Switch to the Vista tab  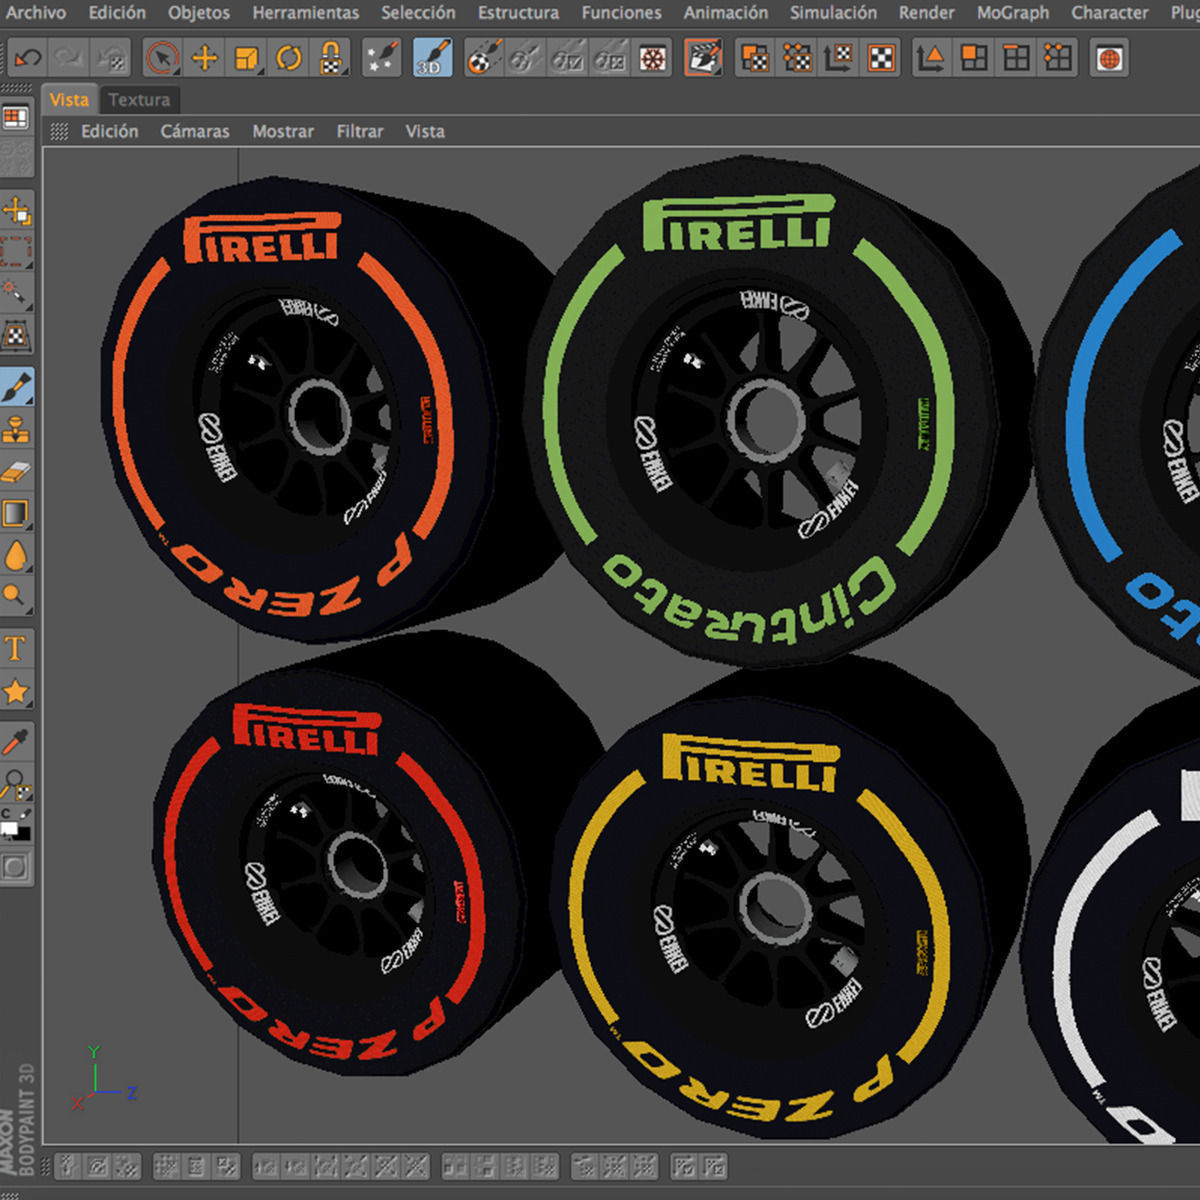pyautogui.click(x=69, y=99)
